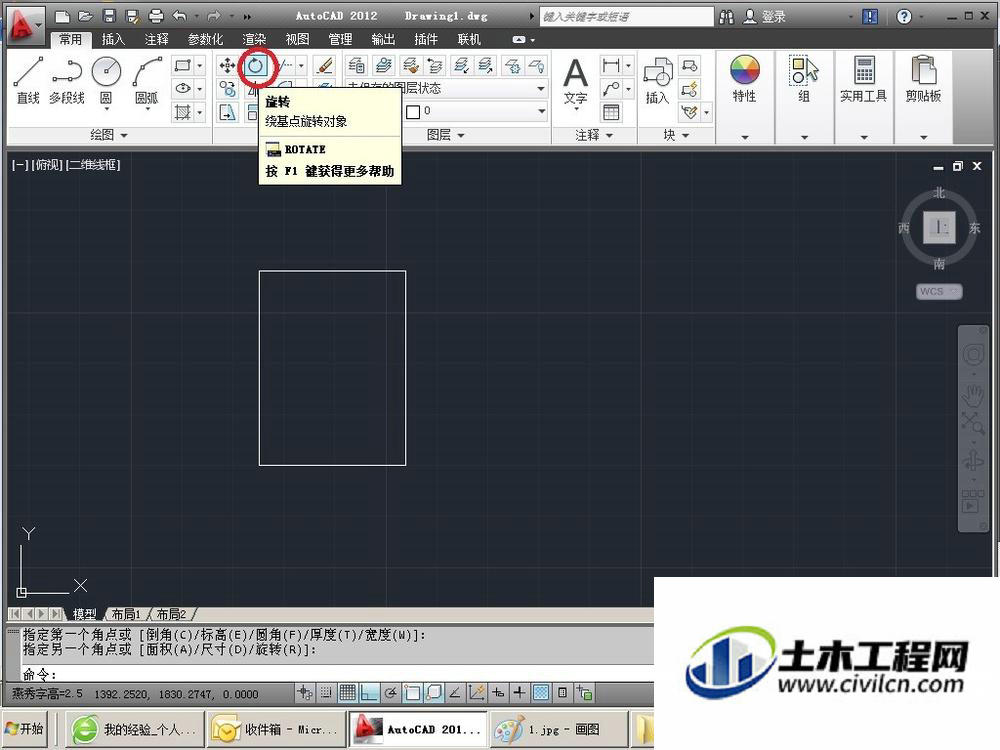Screen dimensions: 1000x750
Task: Open the AutoCAD application menu button
Action: [x=24, y=27]
